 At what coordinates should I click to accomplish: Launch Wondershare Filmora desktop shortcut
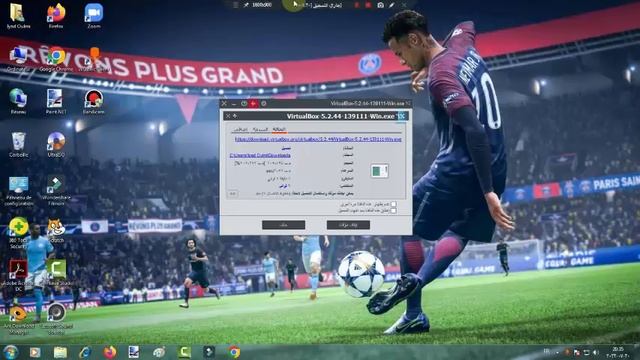(x=56, y=190)
